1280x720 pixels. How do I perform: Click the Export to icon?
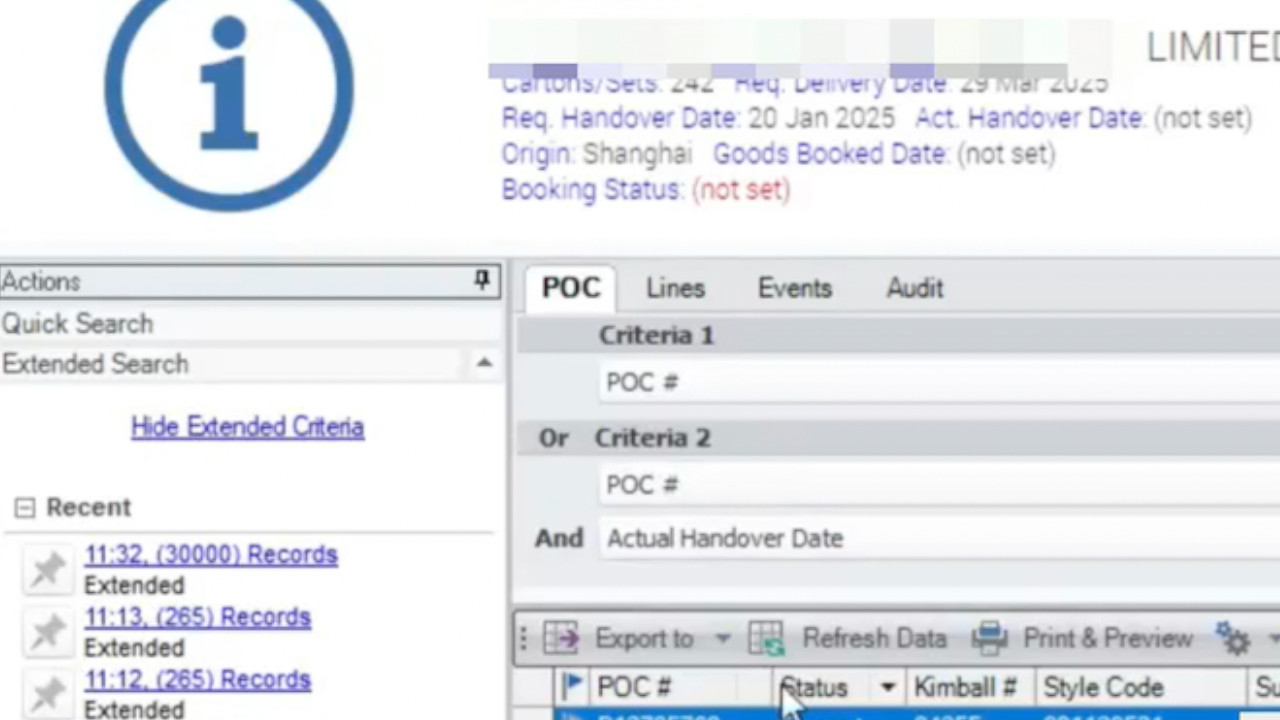pos(561,638)
